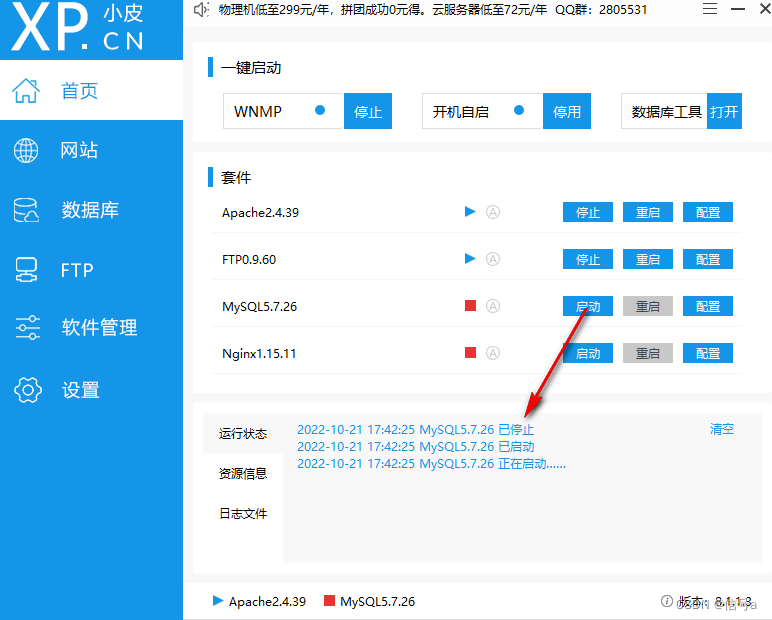772x620 pixels.
Task: Click the speaker announcement icon
Action: click(201, 10)
